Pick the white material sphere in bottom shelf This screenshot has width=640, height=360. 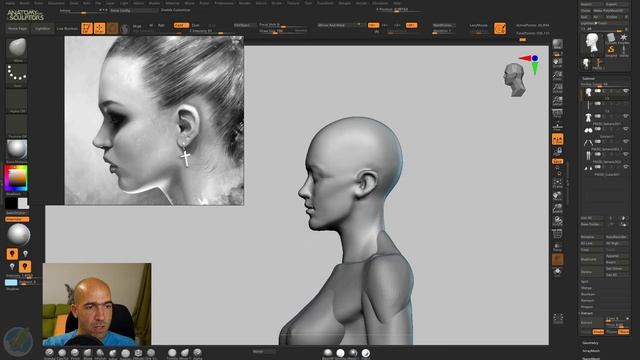(x=340, y=353)
